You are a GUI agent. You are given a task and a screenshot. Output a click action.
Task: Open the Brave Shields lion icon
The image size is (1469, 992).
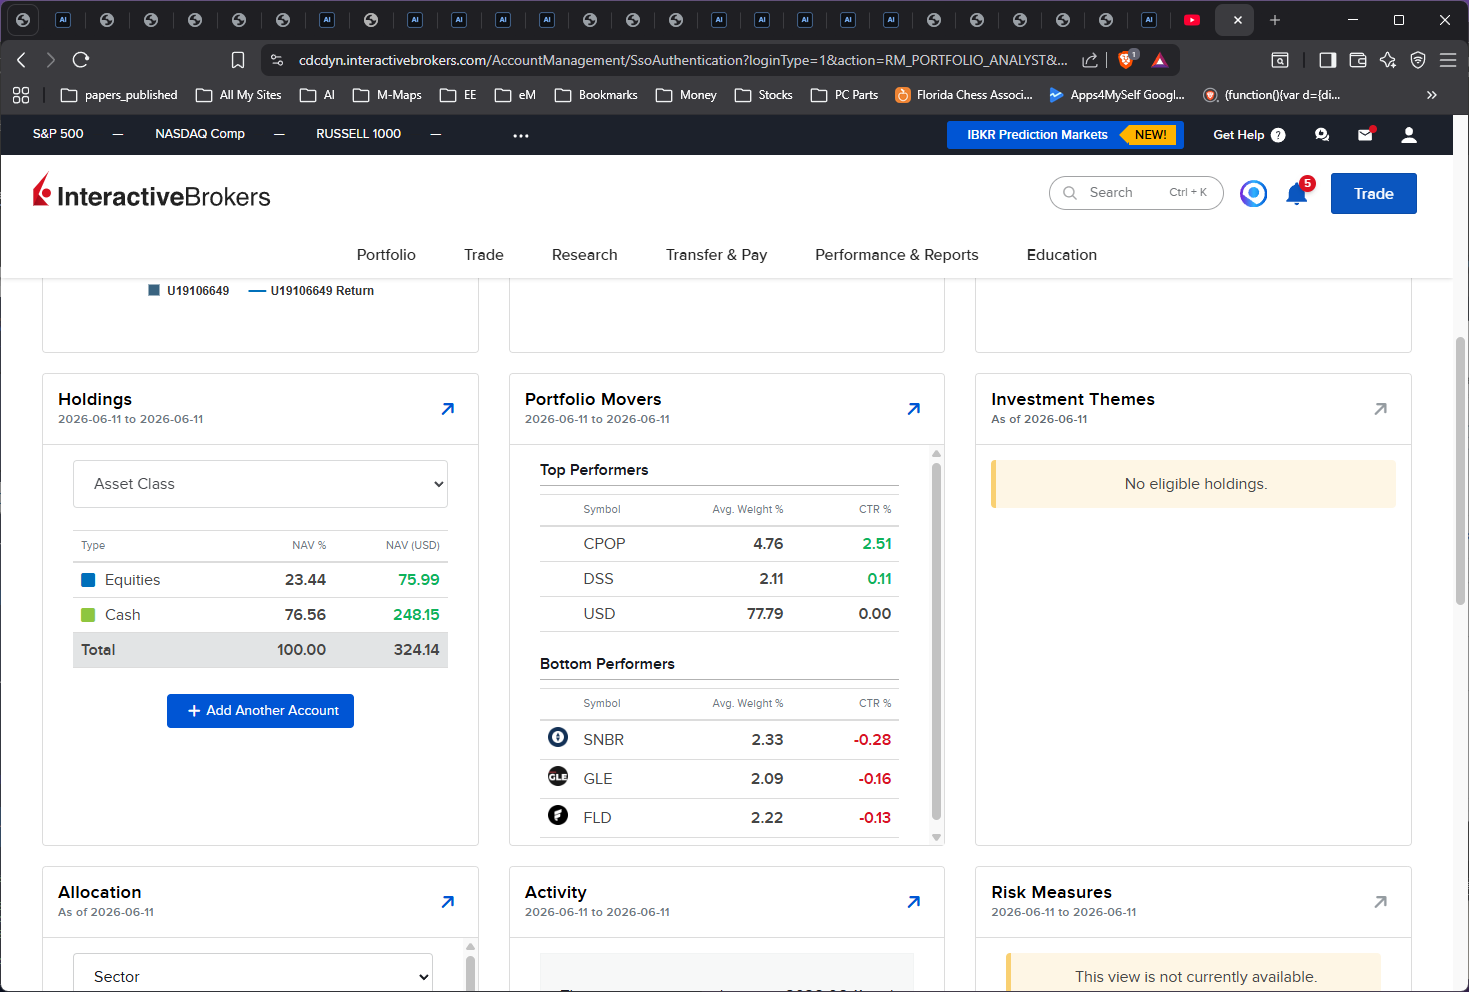click(1126, 60)
